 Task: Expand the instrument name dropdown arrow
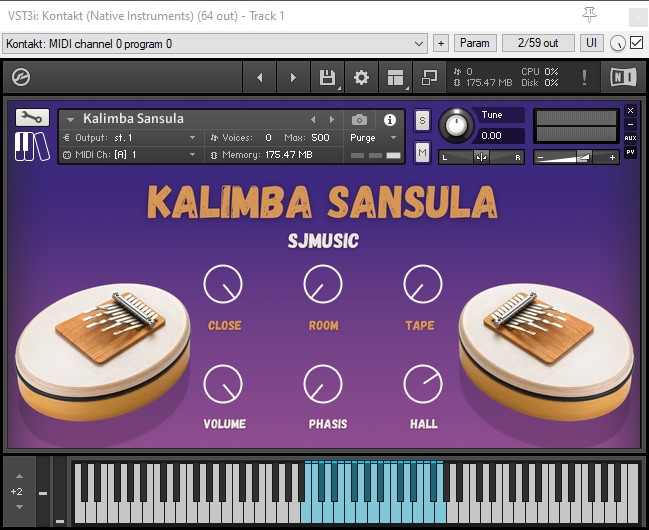70,120
